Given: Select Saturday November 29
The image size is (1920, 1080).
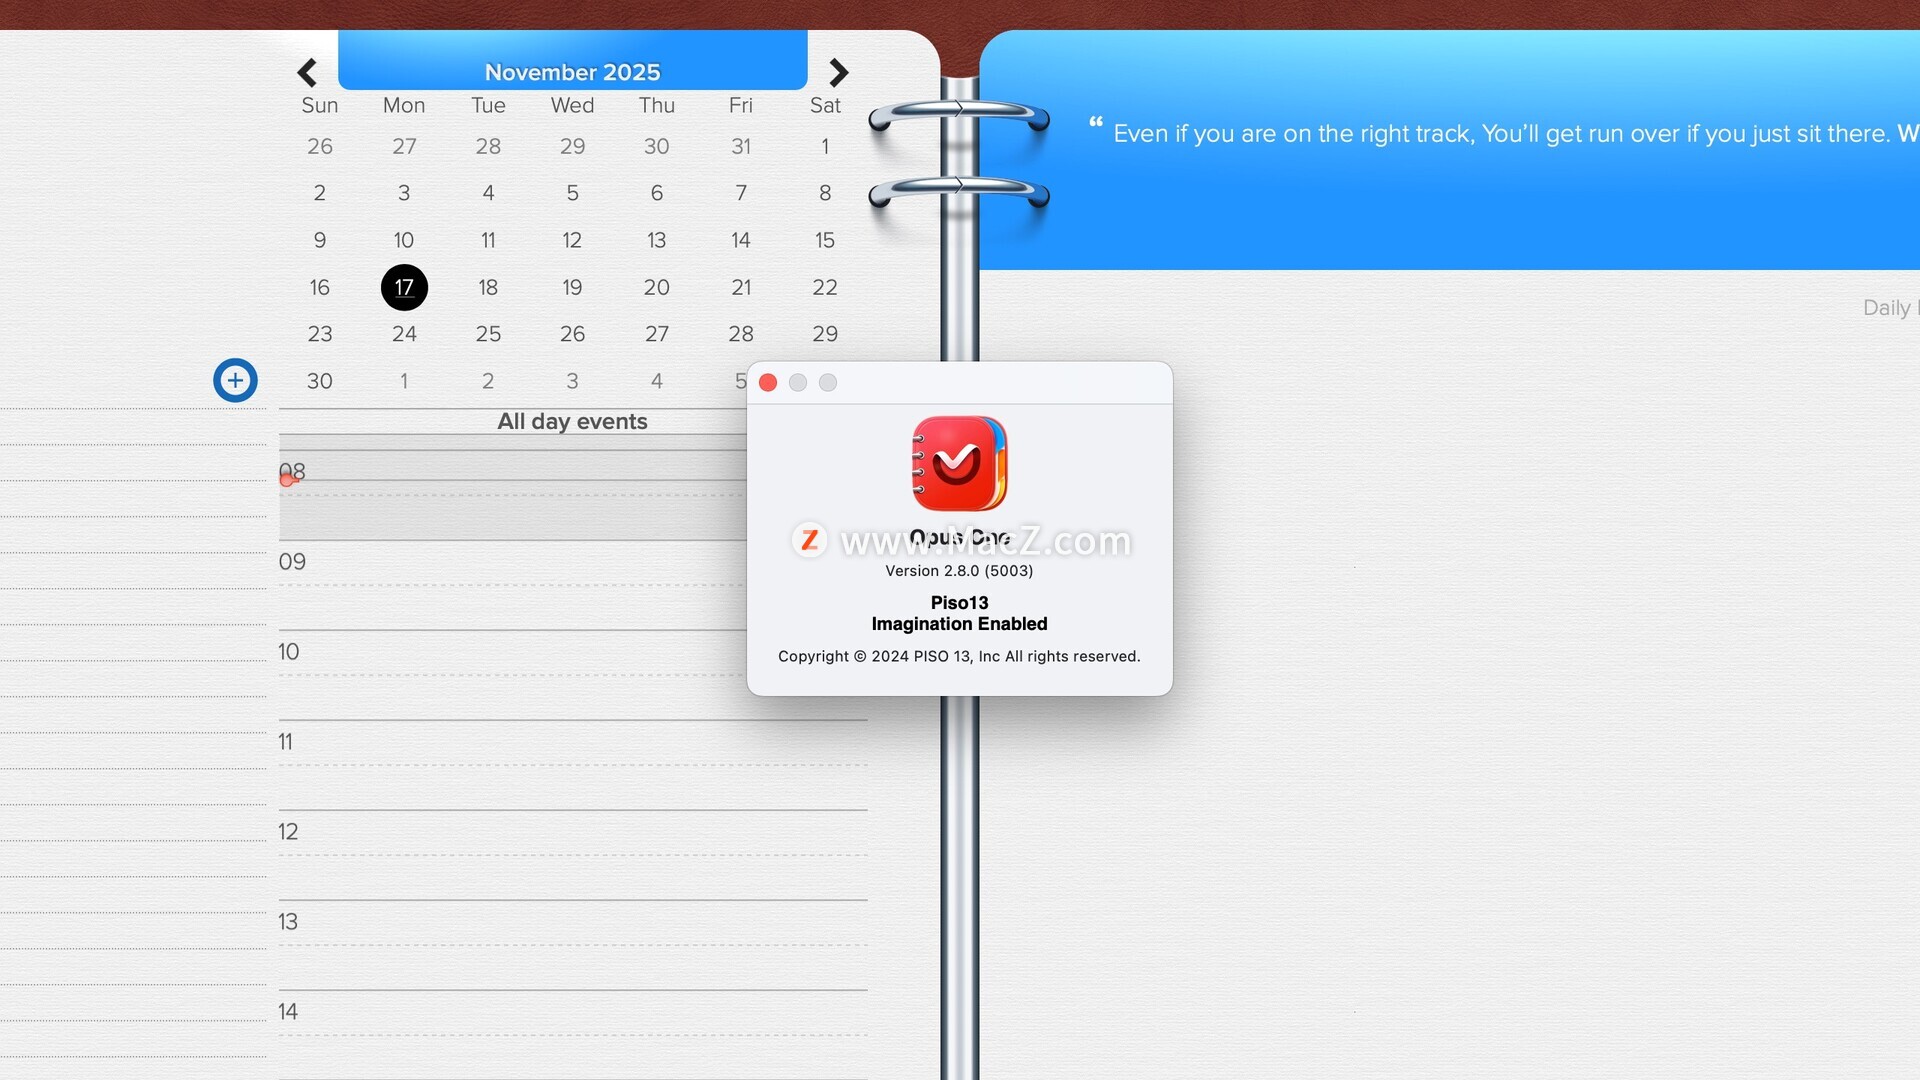Looking at the screenshot, I should [x=824, y=334].
